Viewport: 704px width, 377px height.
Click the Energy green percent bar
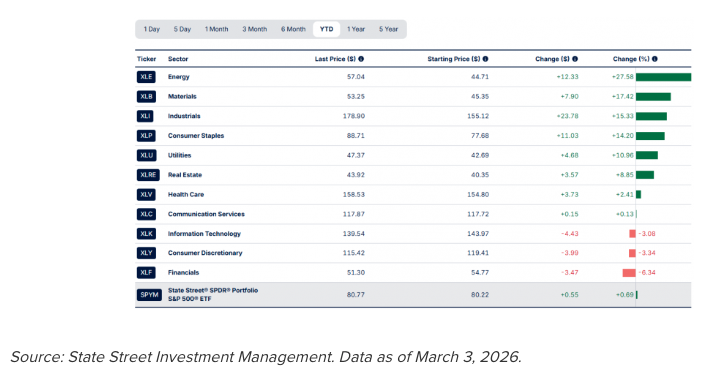tap(663, 77)
